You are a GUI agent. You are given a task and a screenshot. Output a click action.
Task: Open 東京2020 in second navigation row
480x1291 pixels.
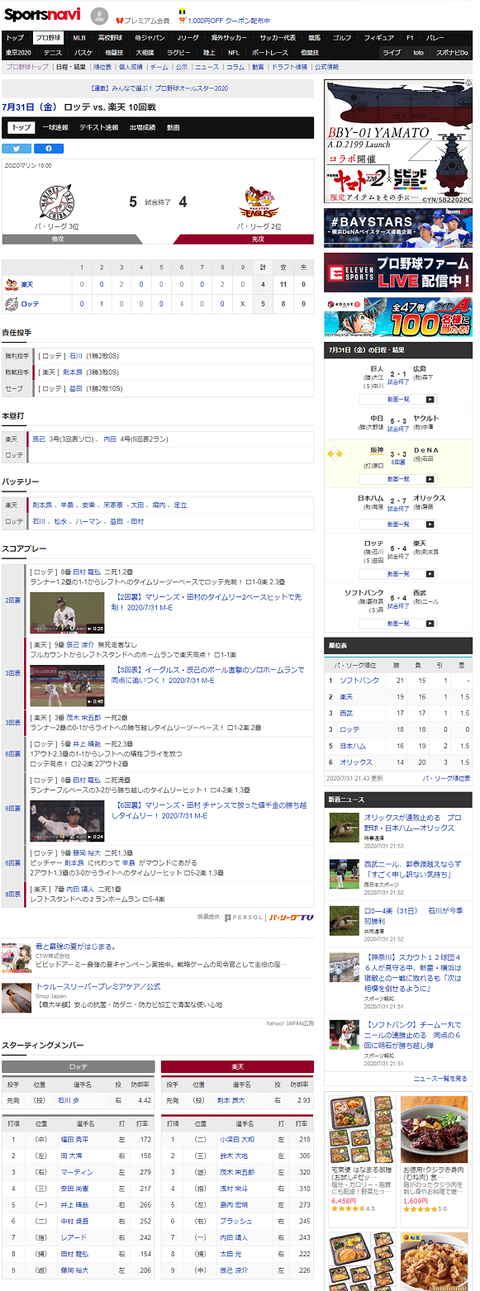click(x=19, y=51)
